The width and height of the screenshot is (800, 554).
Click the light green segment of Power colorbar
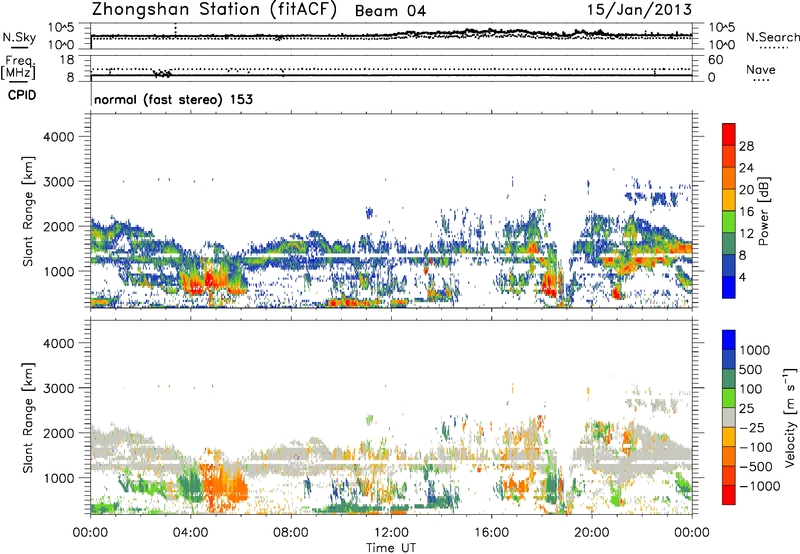729,221
